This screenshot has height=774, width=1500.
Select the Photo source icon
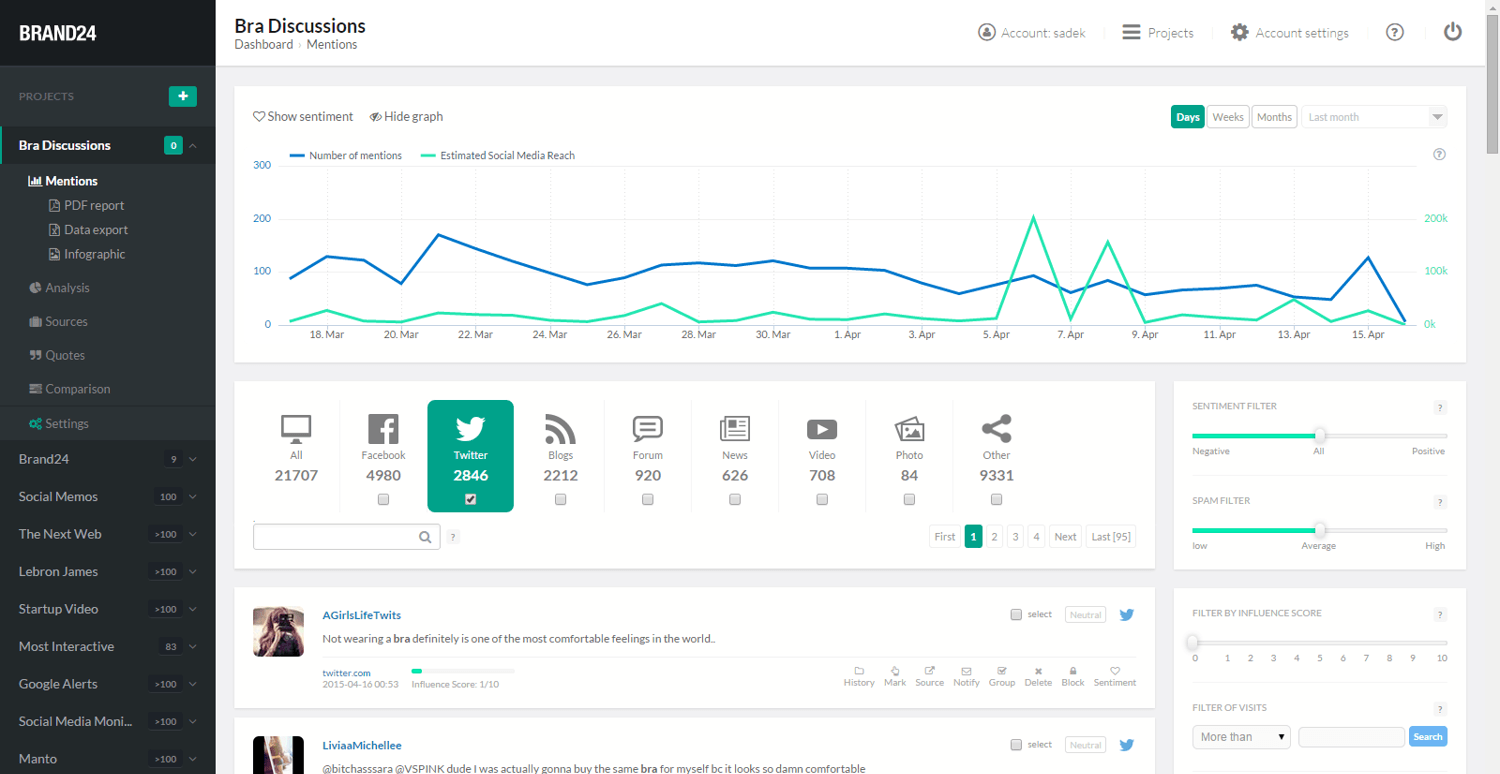pyautogui.click(x=909, y=429)
